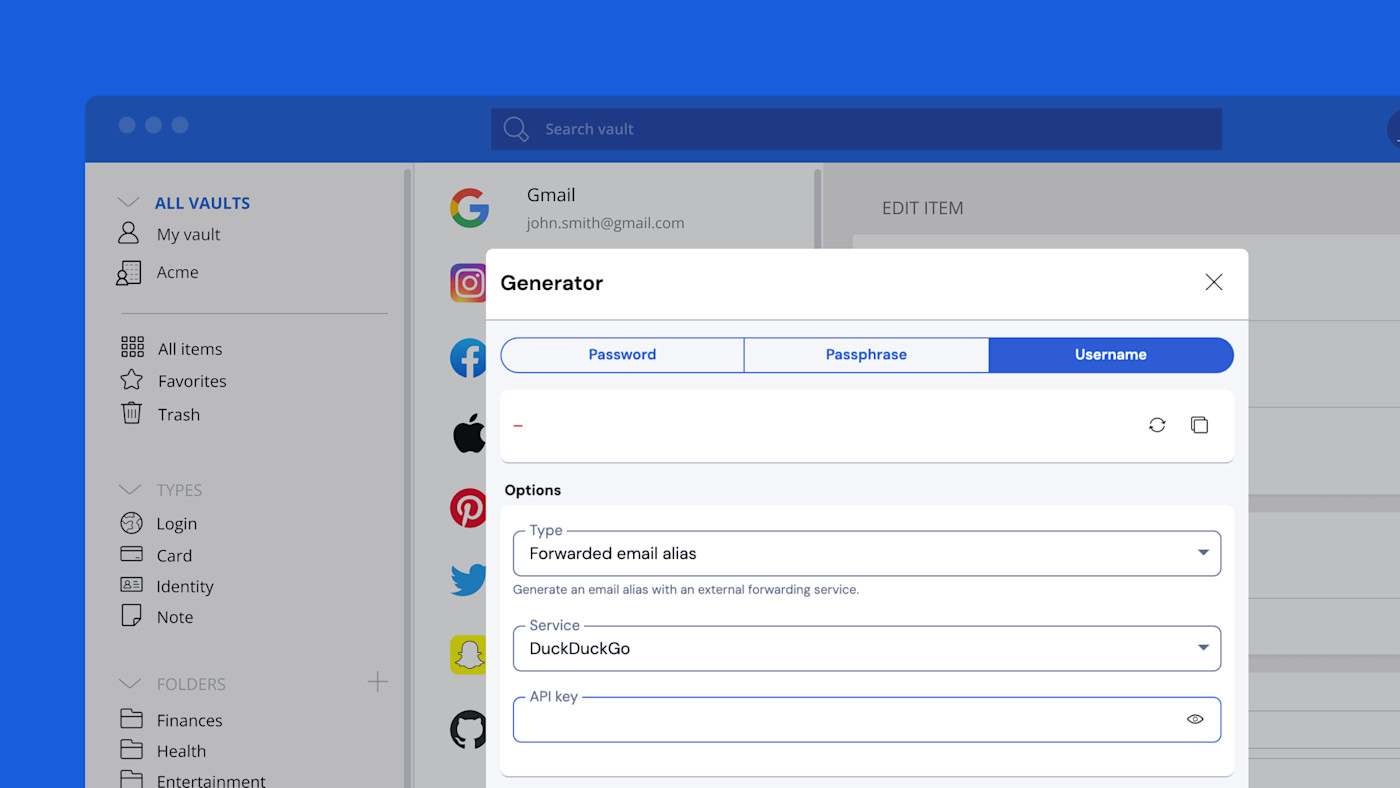
Task: Toggle API key visibility eye icon
Action: (x=1194, y=719)
